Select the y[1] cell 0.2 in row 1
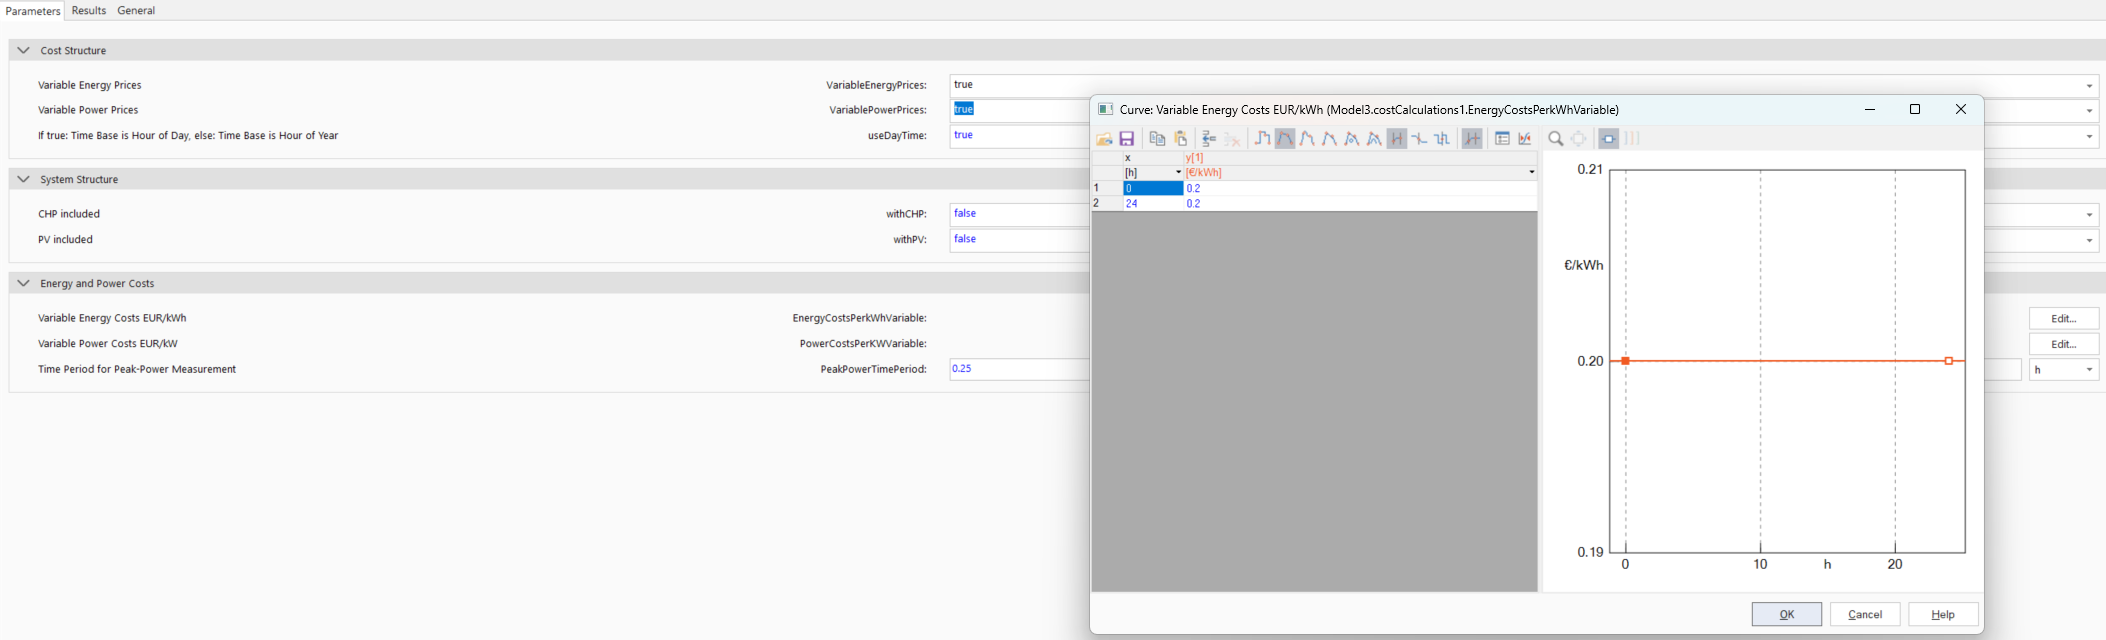Image resolution: width=2106 pixels, height=640 pixels. pyautogui.click(x=1360, y=188)
